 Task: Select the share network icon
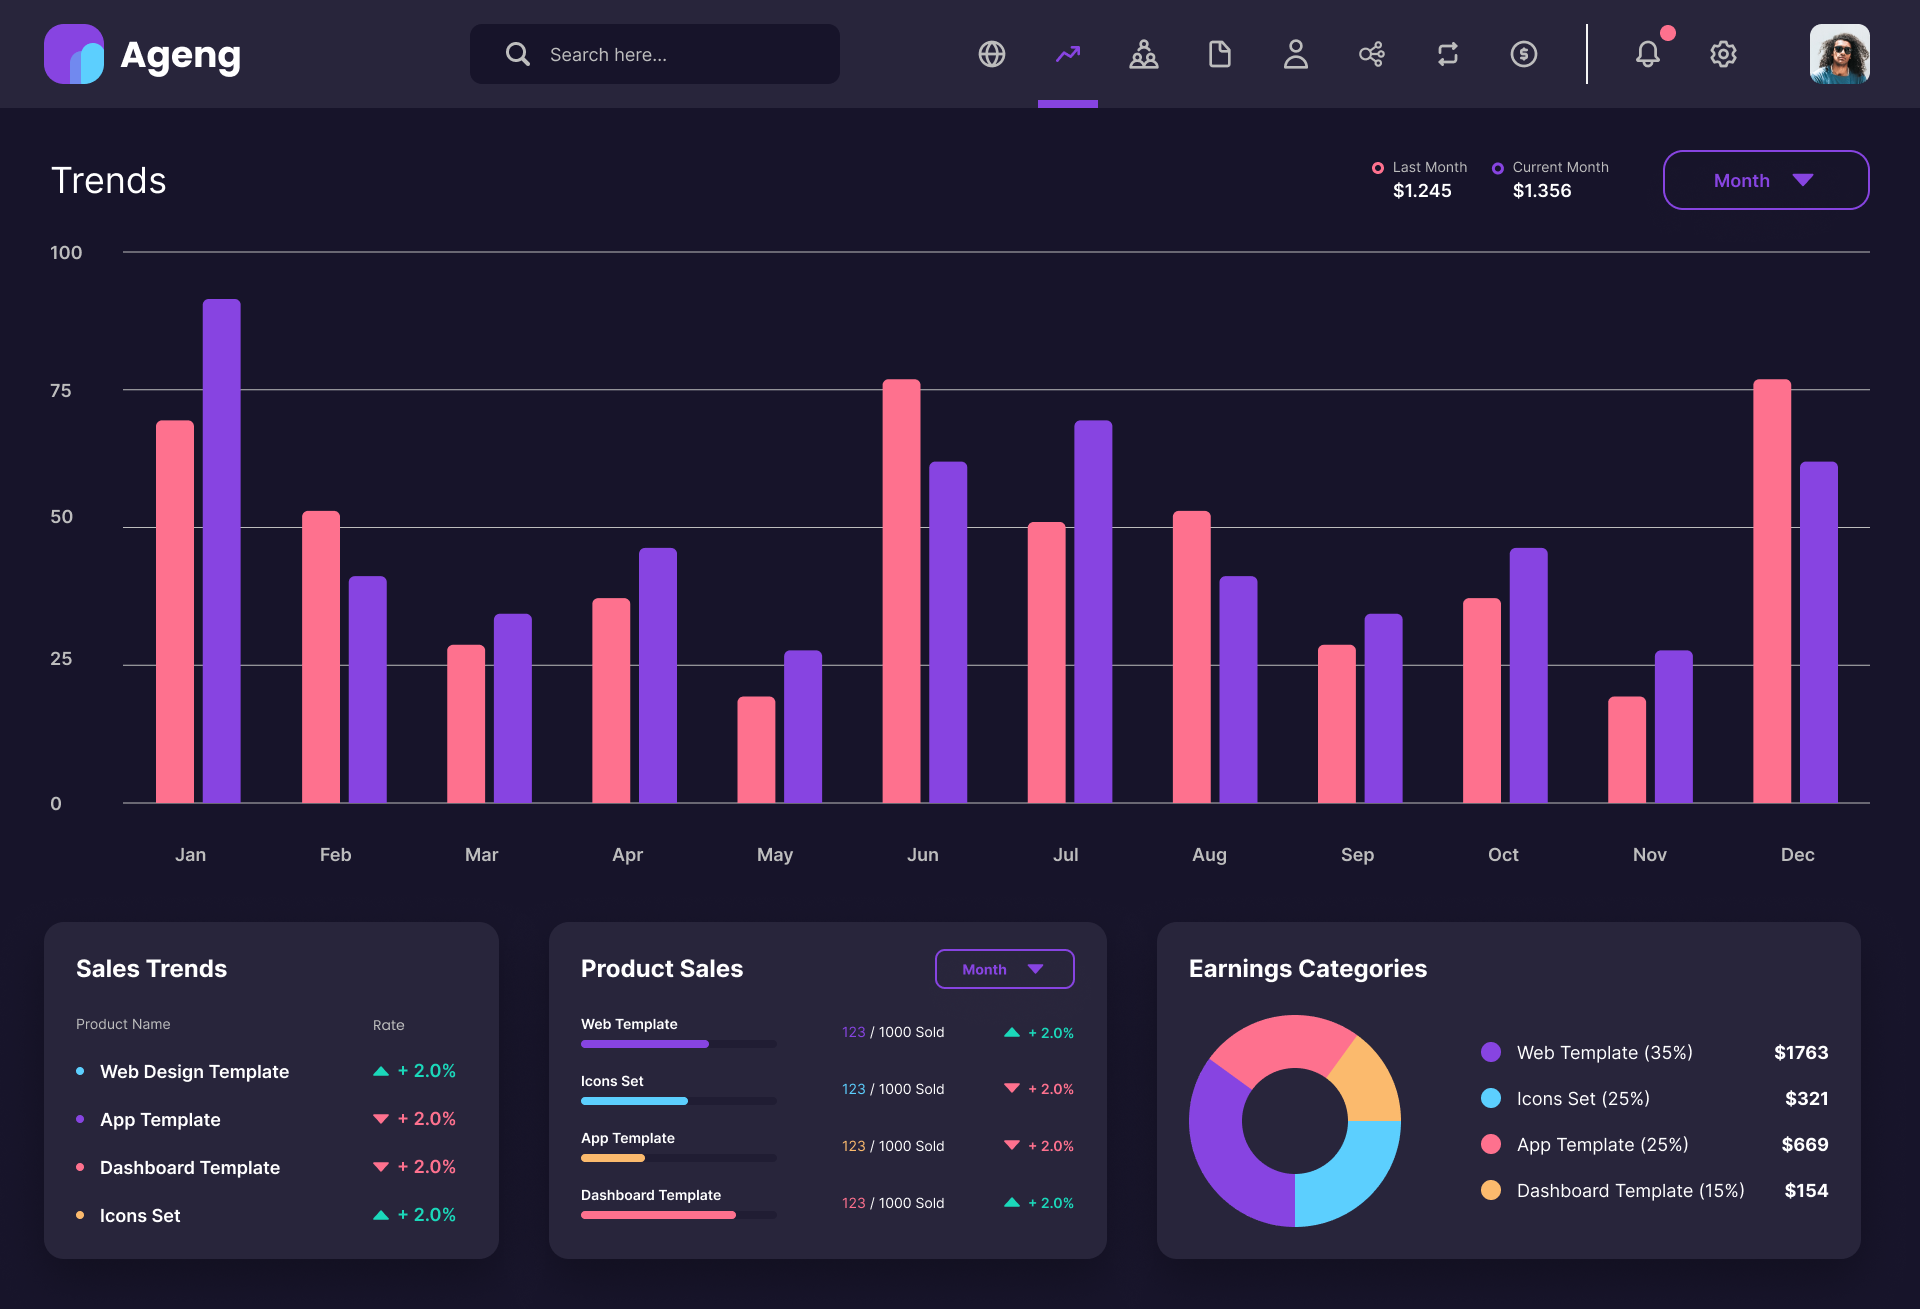click(1372, 54)
